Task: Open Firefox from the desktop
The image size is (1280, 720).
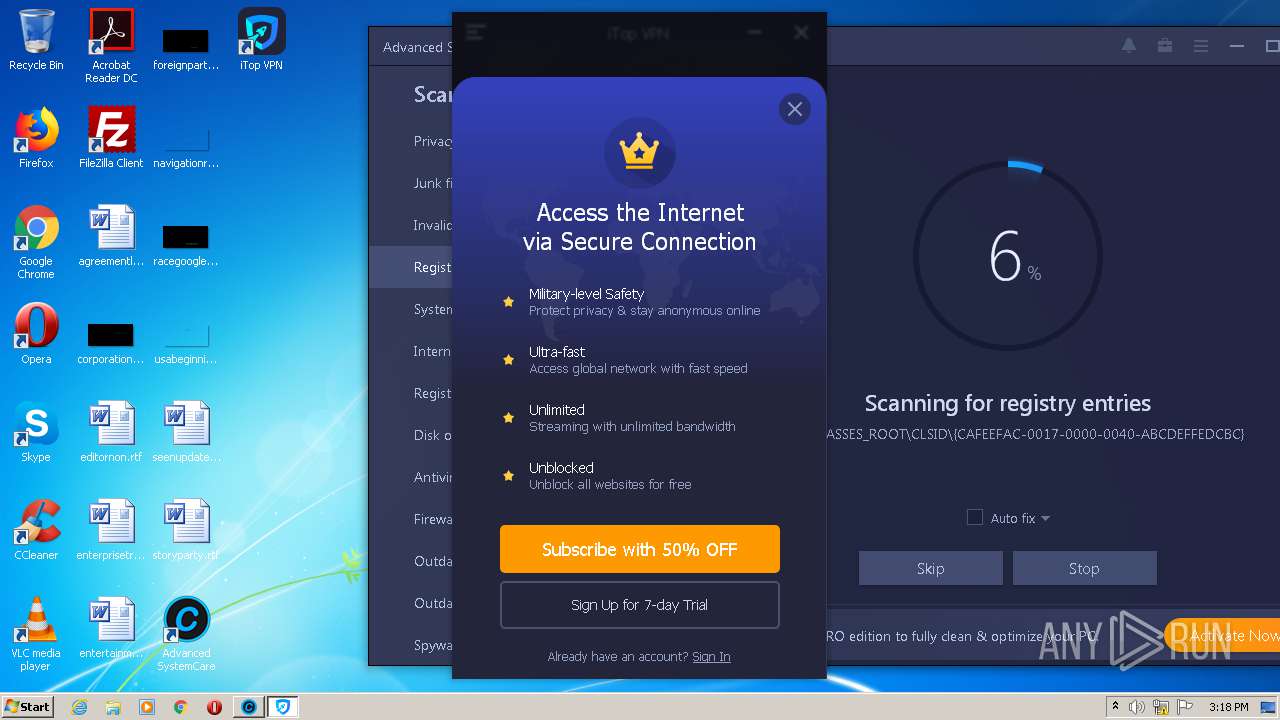Action: [x=36, y=138]
